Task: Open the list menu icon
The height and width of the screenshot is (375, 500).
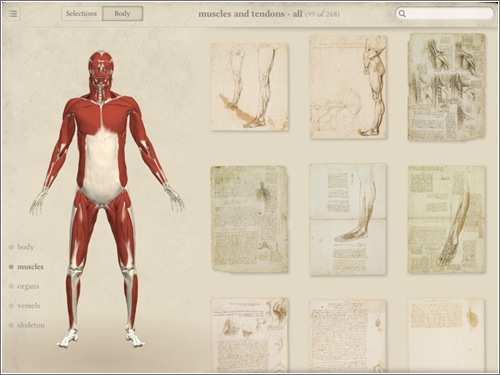Action: click(13, 14)
